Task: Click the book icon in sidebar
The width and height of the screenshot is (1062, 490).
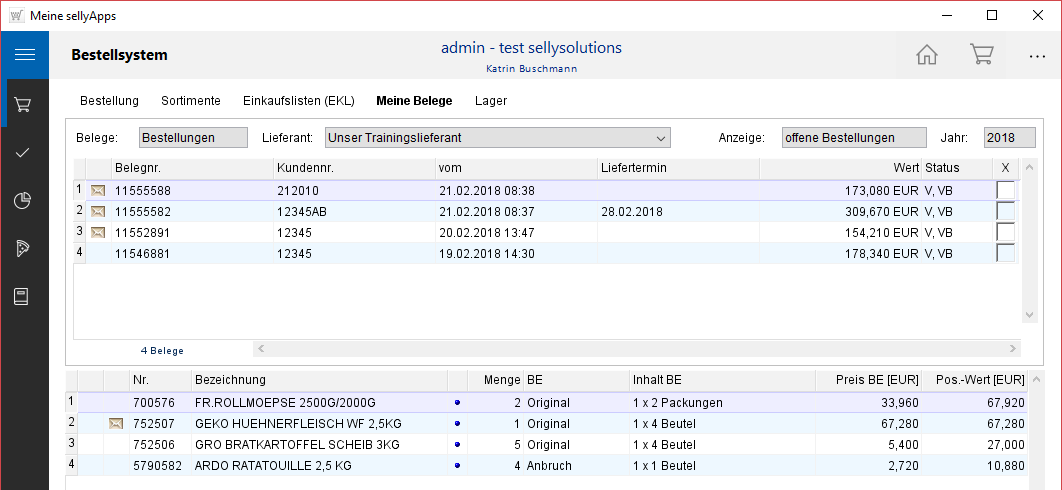Action: pyautogui.click(x=24, y=297)
